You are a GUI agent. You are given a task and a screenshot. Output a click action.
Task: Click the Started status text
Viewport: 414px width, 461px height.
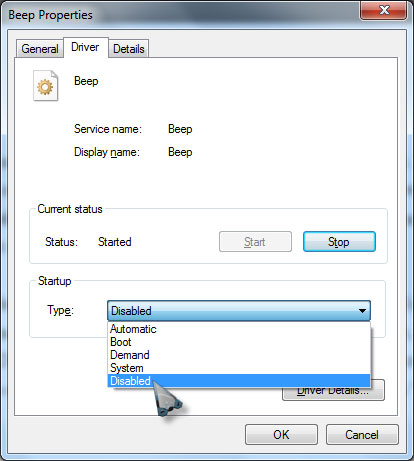tap(115, 242)
